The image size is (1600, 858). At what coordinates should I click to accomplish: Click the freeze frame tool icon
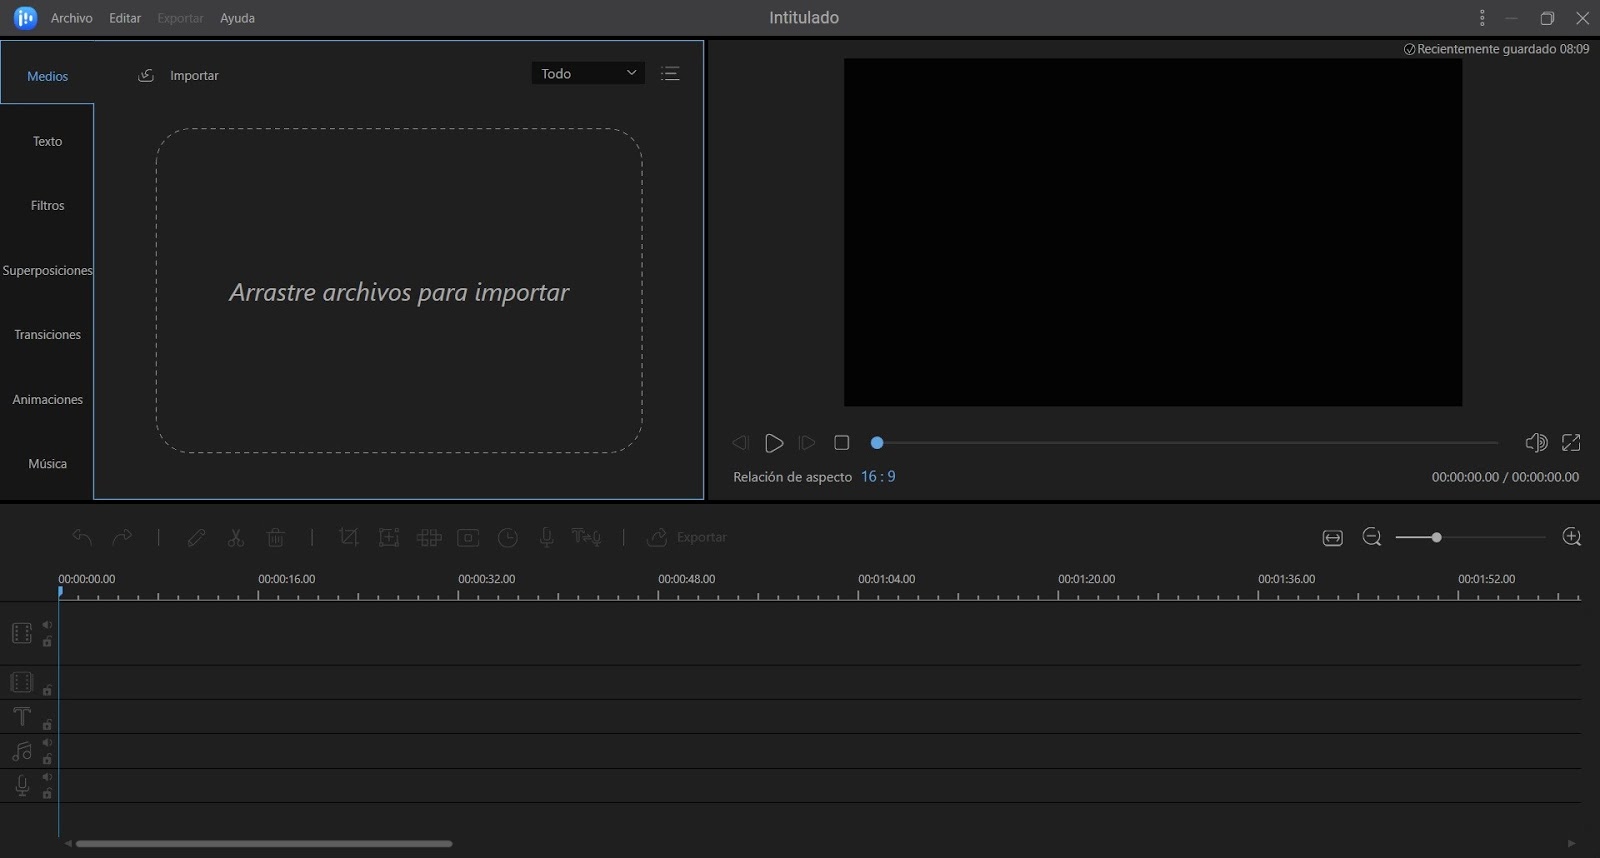(468, 537)
